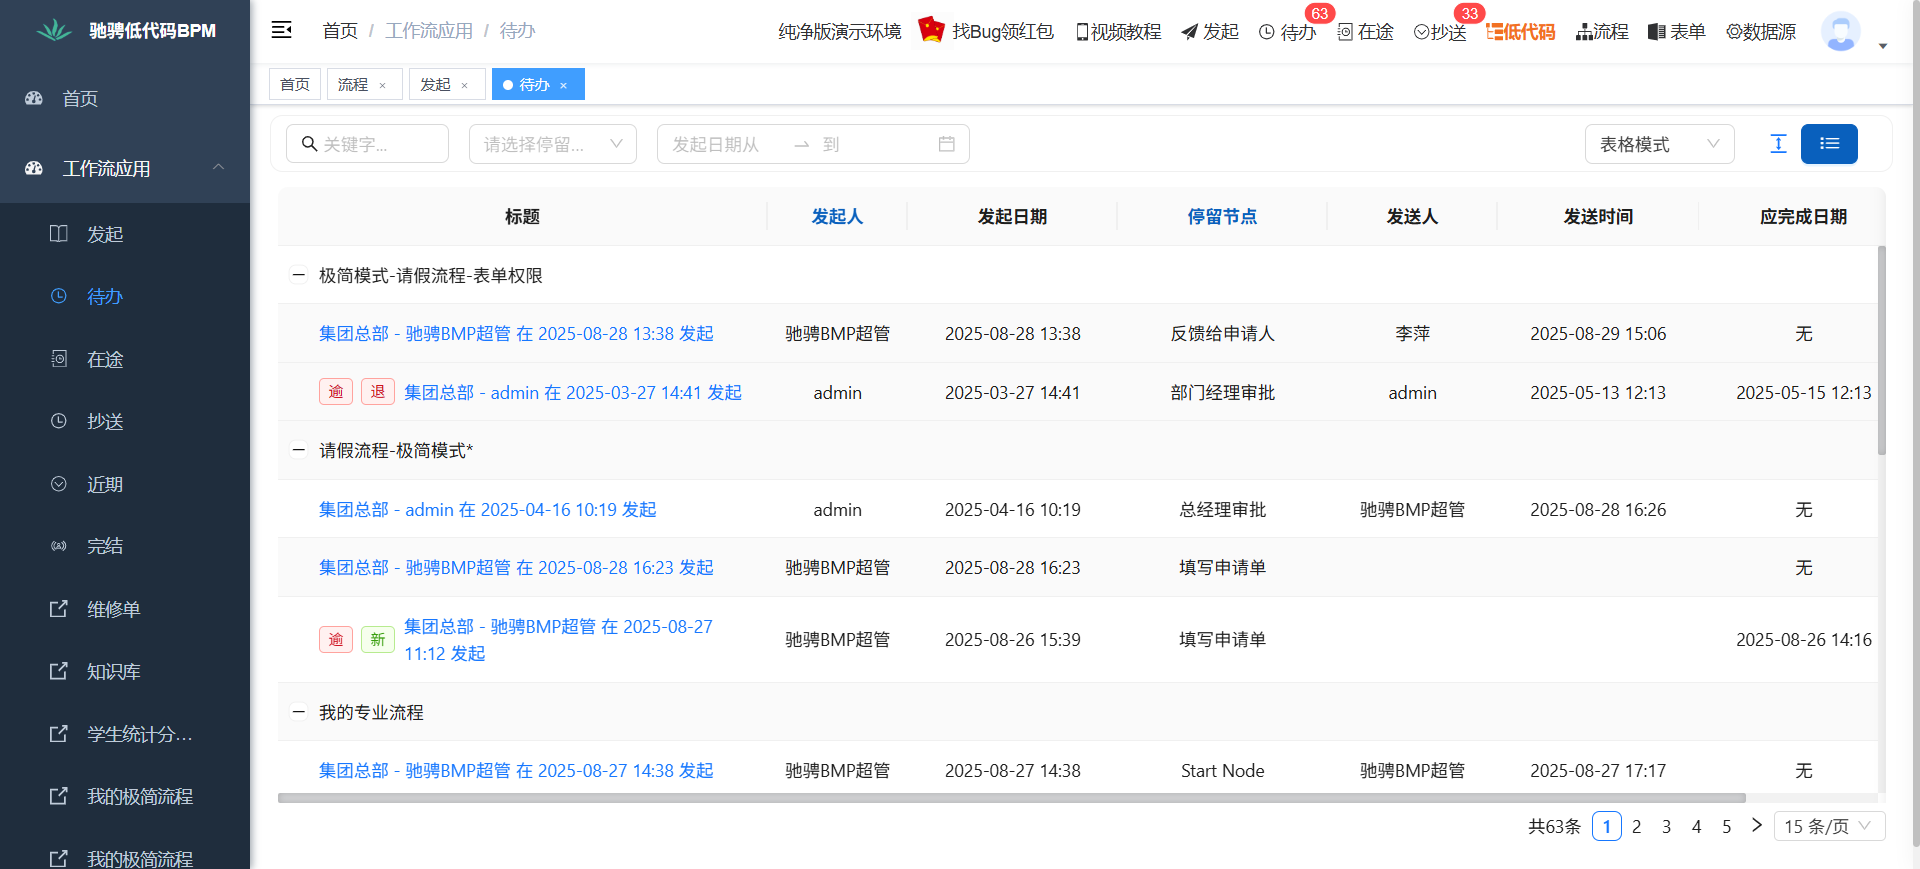Open 知识库 in the sidebar

point(125,671)
